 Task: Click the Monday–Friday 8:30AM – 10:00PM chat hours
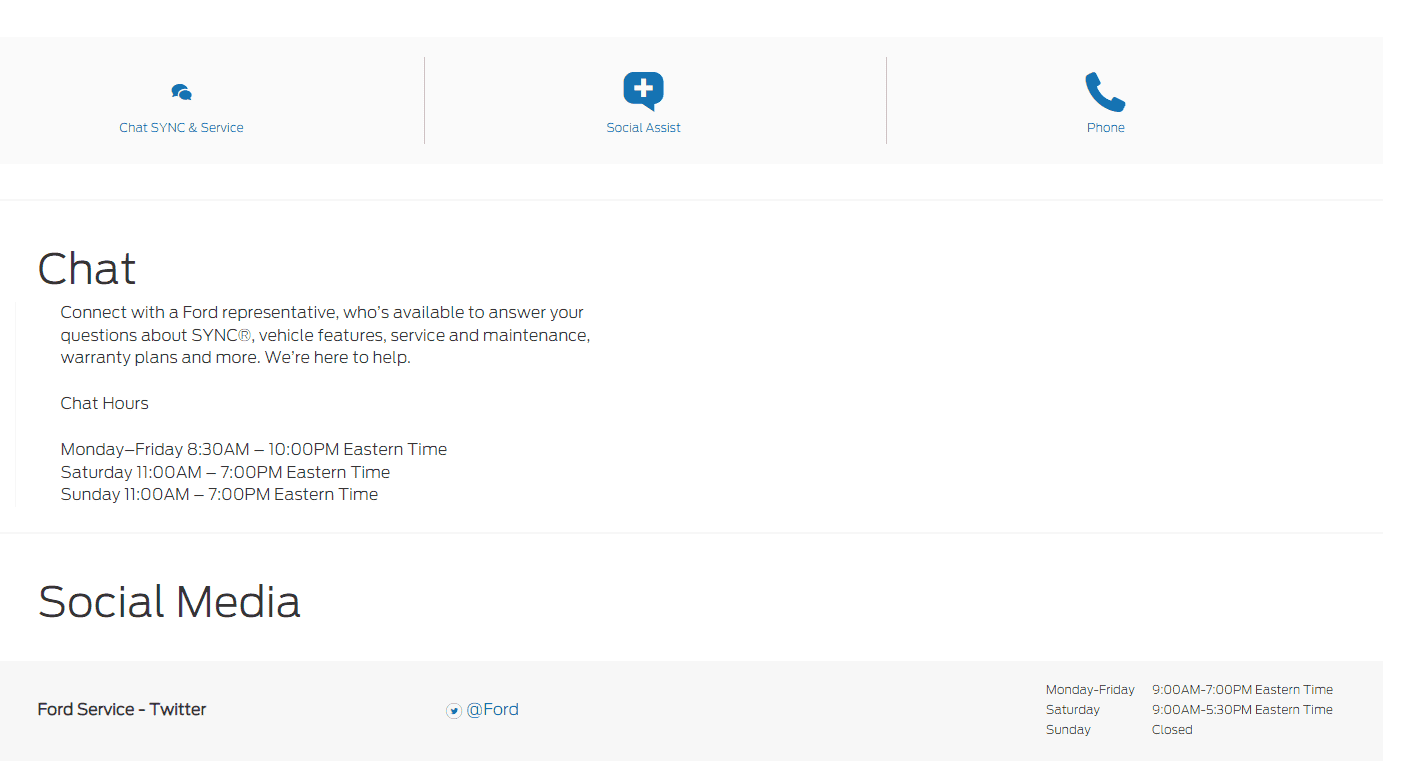click(x=254, y=449)
